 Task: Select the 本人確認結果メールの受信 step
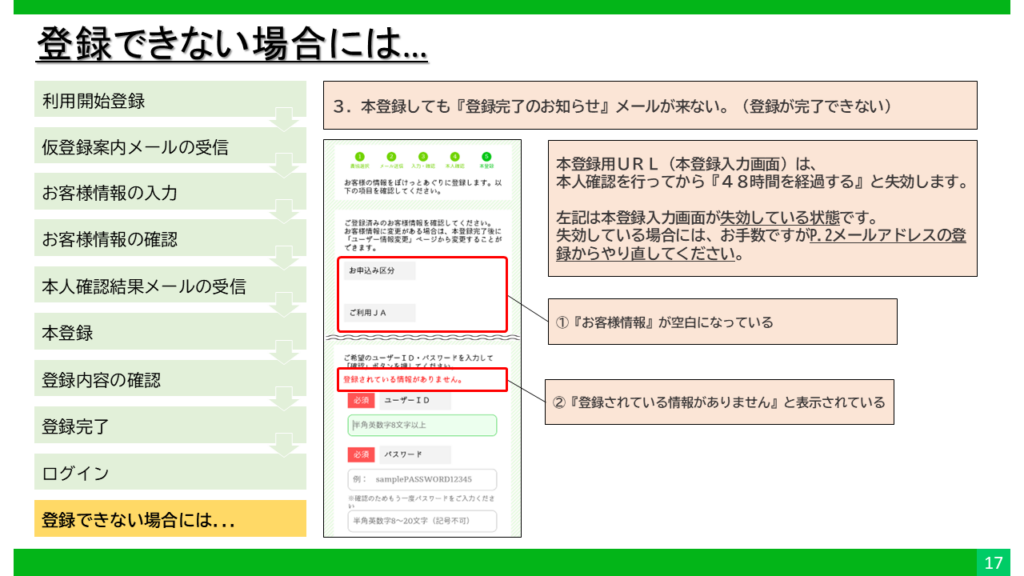pyautogui.click(x=170, y=286)
